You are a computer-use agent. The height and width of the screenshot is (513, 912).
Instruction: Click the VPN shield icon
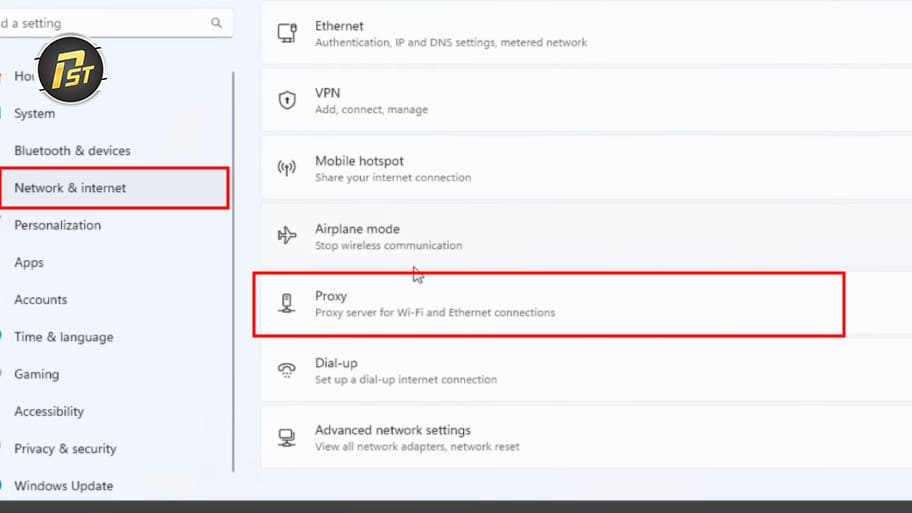click(x=287, y=100)
